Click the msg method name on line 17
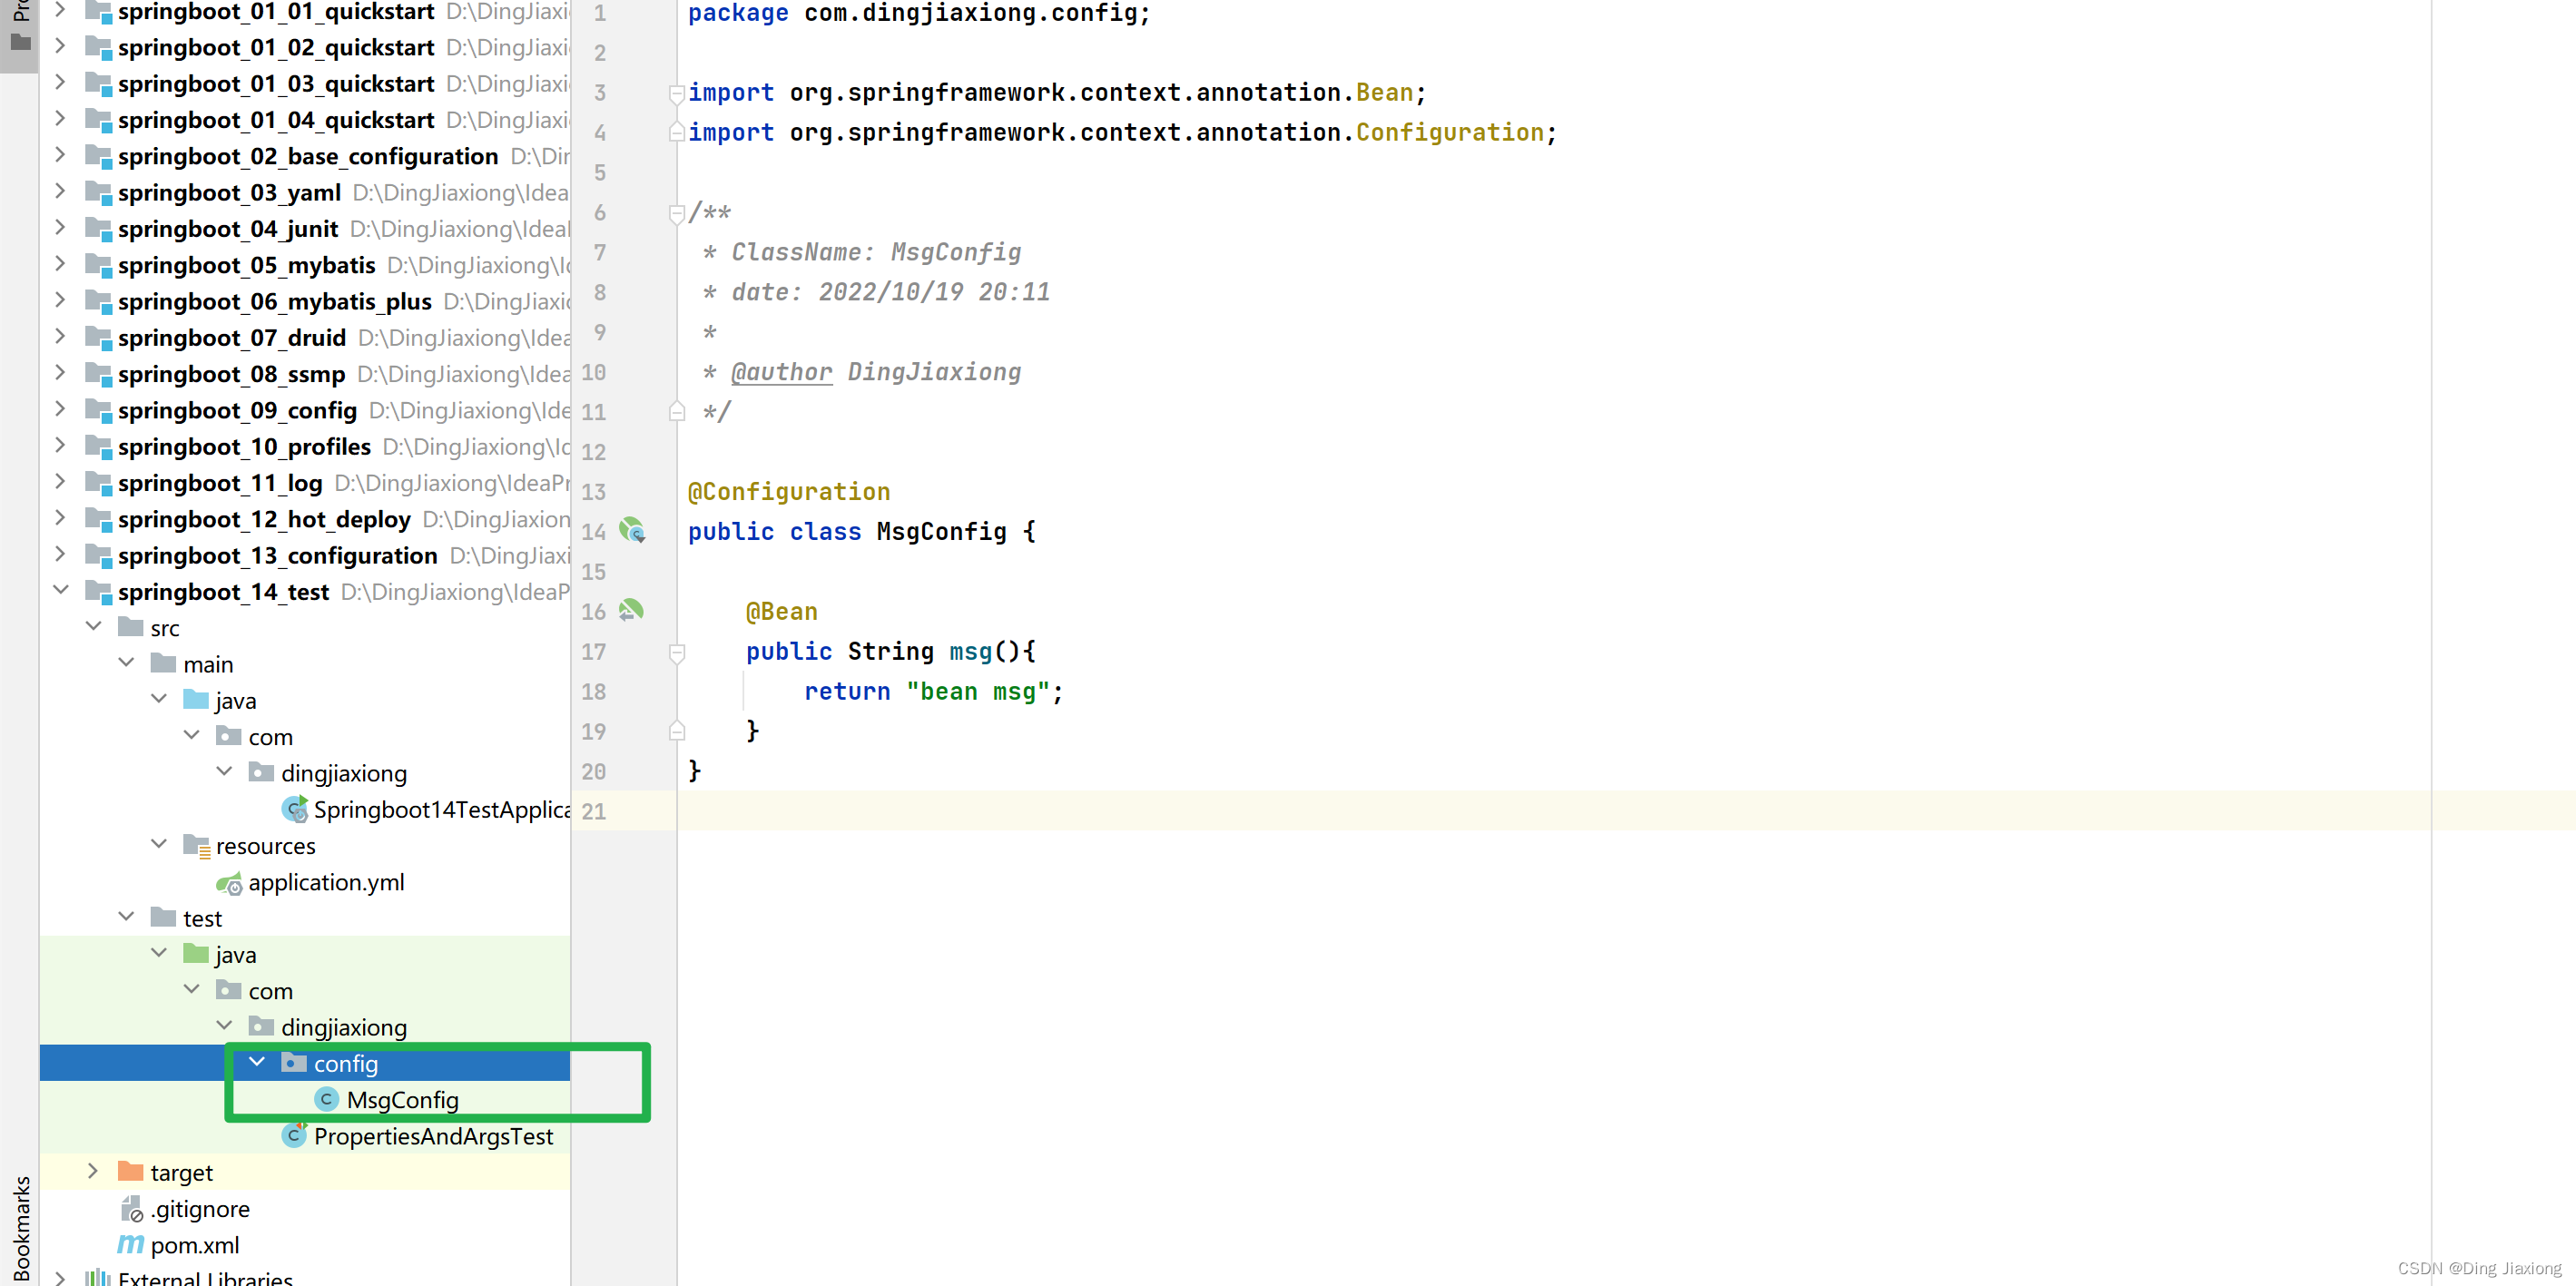2576x1286 pixels. coord(970,651)
